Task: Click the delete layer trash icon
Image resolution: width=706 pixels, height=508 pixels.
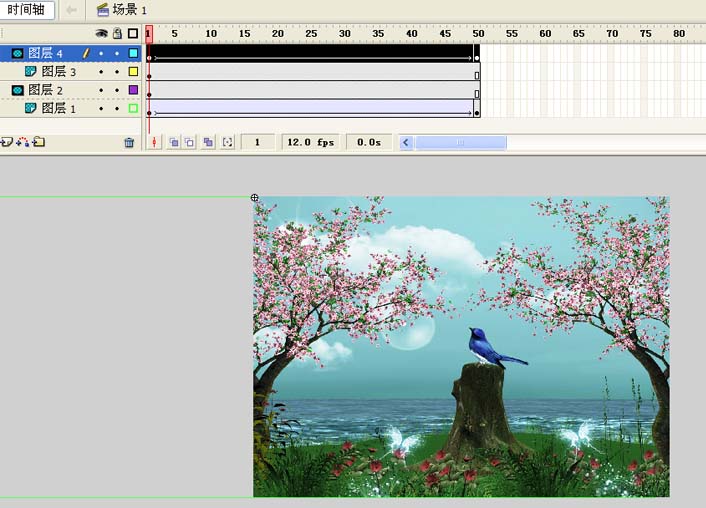Action: [x=129, y=143]
